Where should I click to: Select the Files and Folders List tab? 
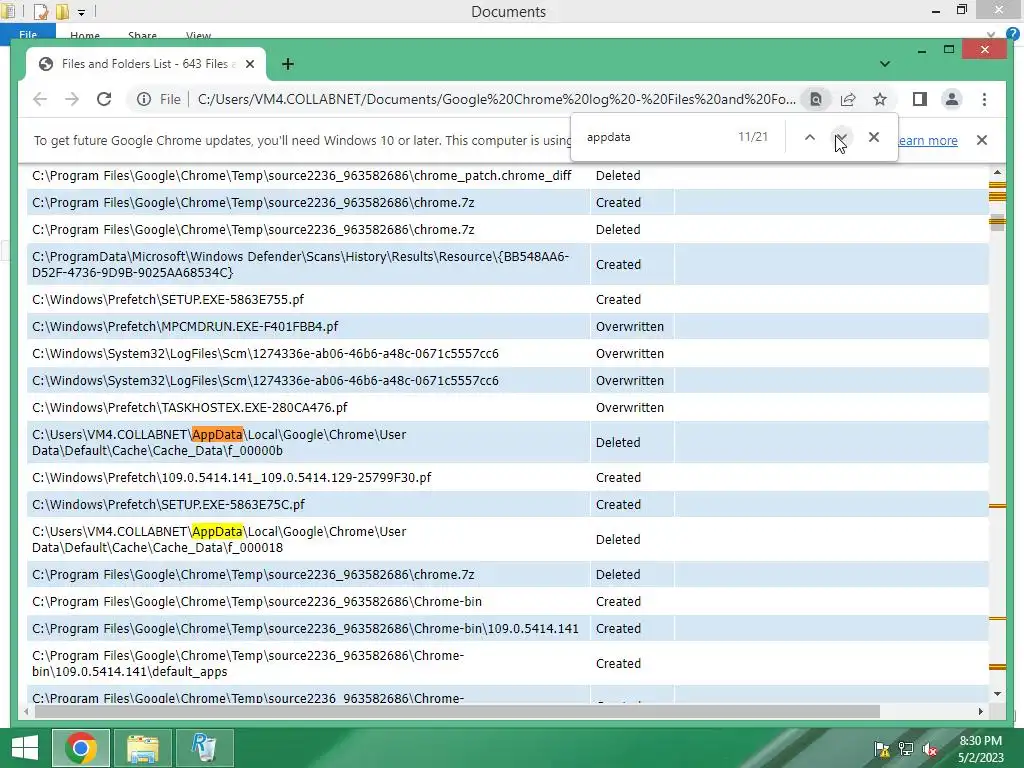pyautogui.click(x=146, y=64)
